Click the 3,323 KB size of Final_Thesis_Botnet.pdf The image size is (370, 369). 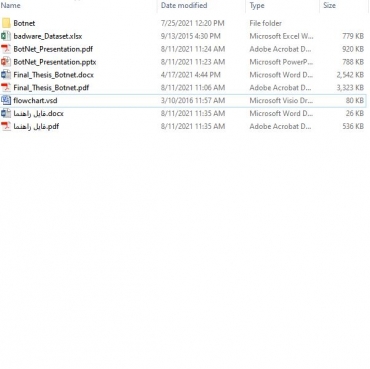click(350, 88)
